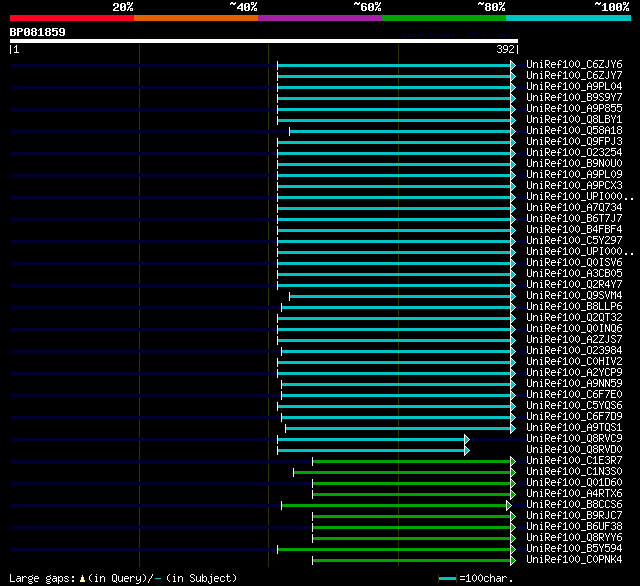Open the UniRef100_C1E3R7 entry
The width and height of the screenshot is (640, 586).
[574, 461]
